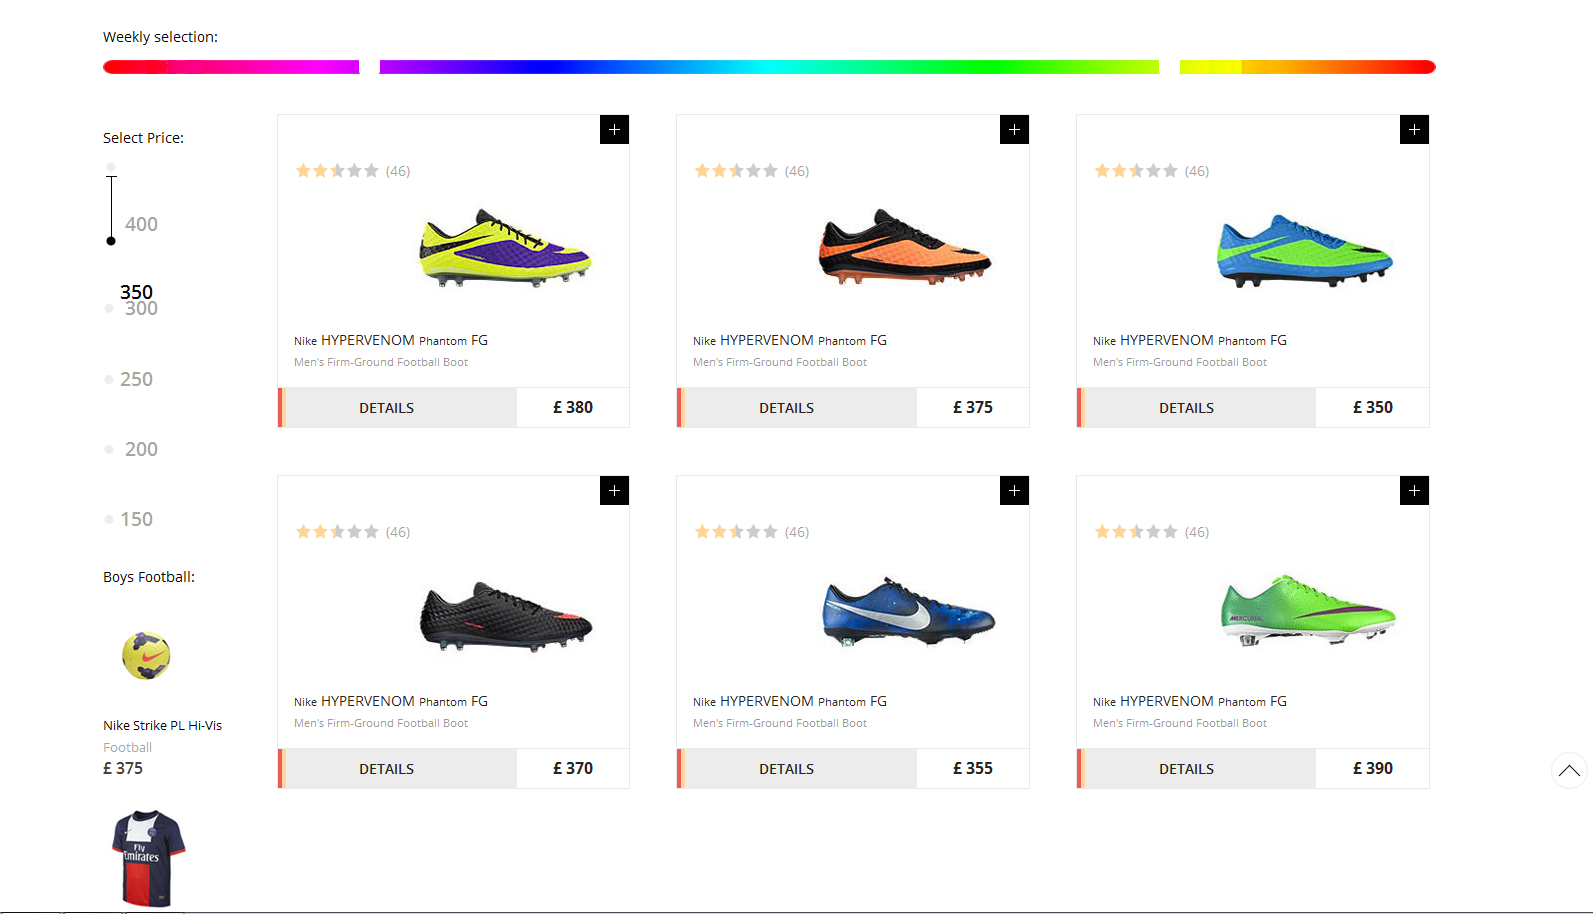Click the Nike HYPERVENOM title on £355 card
The height and width of the screenshot is (914, 1593).
[x=790, y=701]
